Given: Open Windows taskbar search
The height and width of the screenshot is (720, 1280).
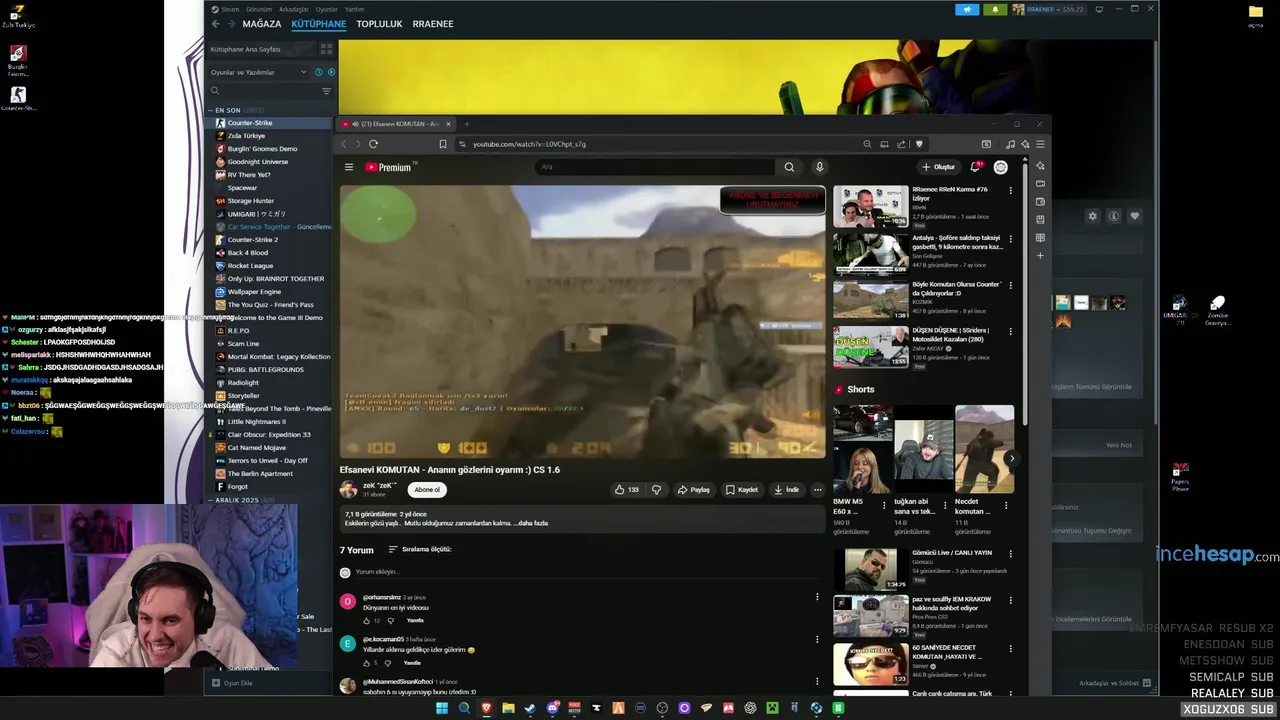Looking at the screenshot, I should pos(464,708).
